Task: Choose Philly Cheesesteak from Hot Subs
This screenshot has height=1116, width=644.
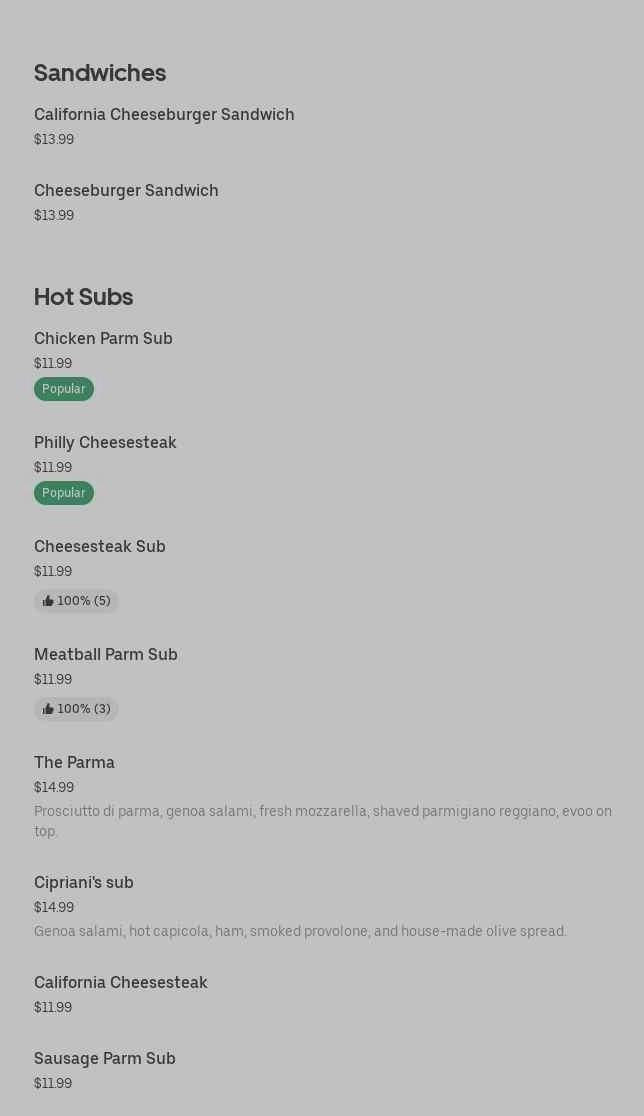Action: tap(105, 443)
